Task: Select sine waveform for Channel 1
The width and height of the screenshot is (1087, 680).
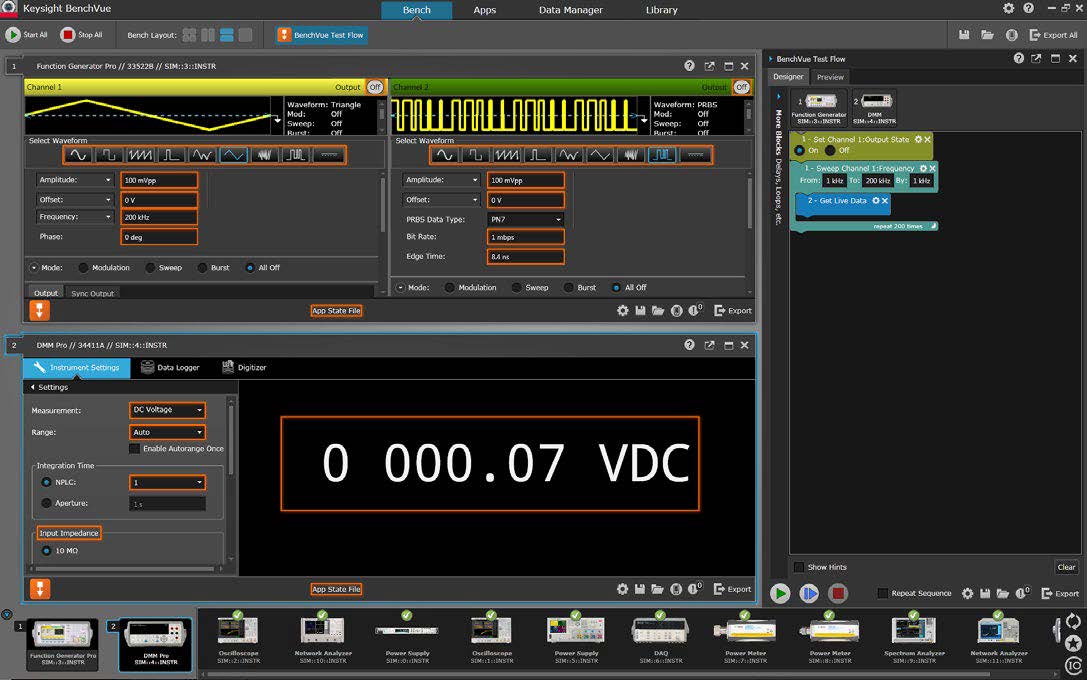Action: tap(79, 155)
